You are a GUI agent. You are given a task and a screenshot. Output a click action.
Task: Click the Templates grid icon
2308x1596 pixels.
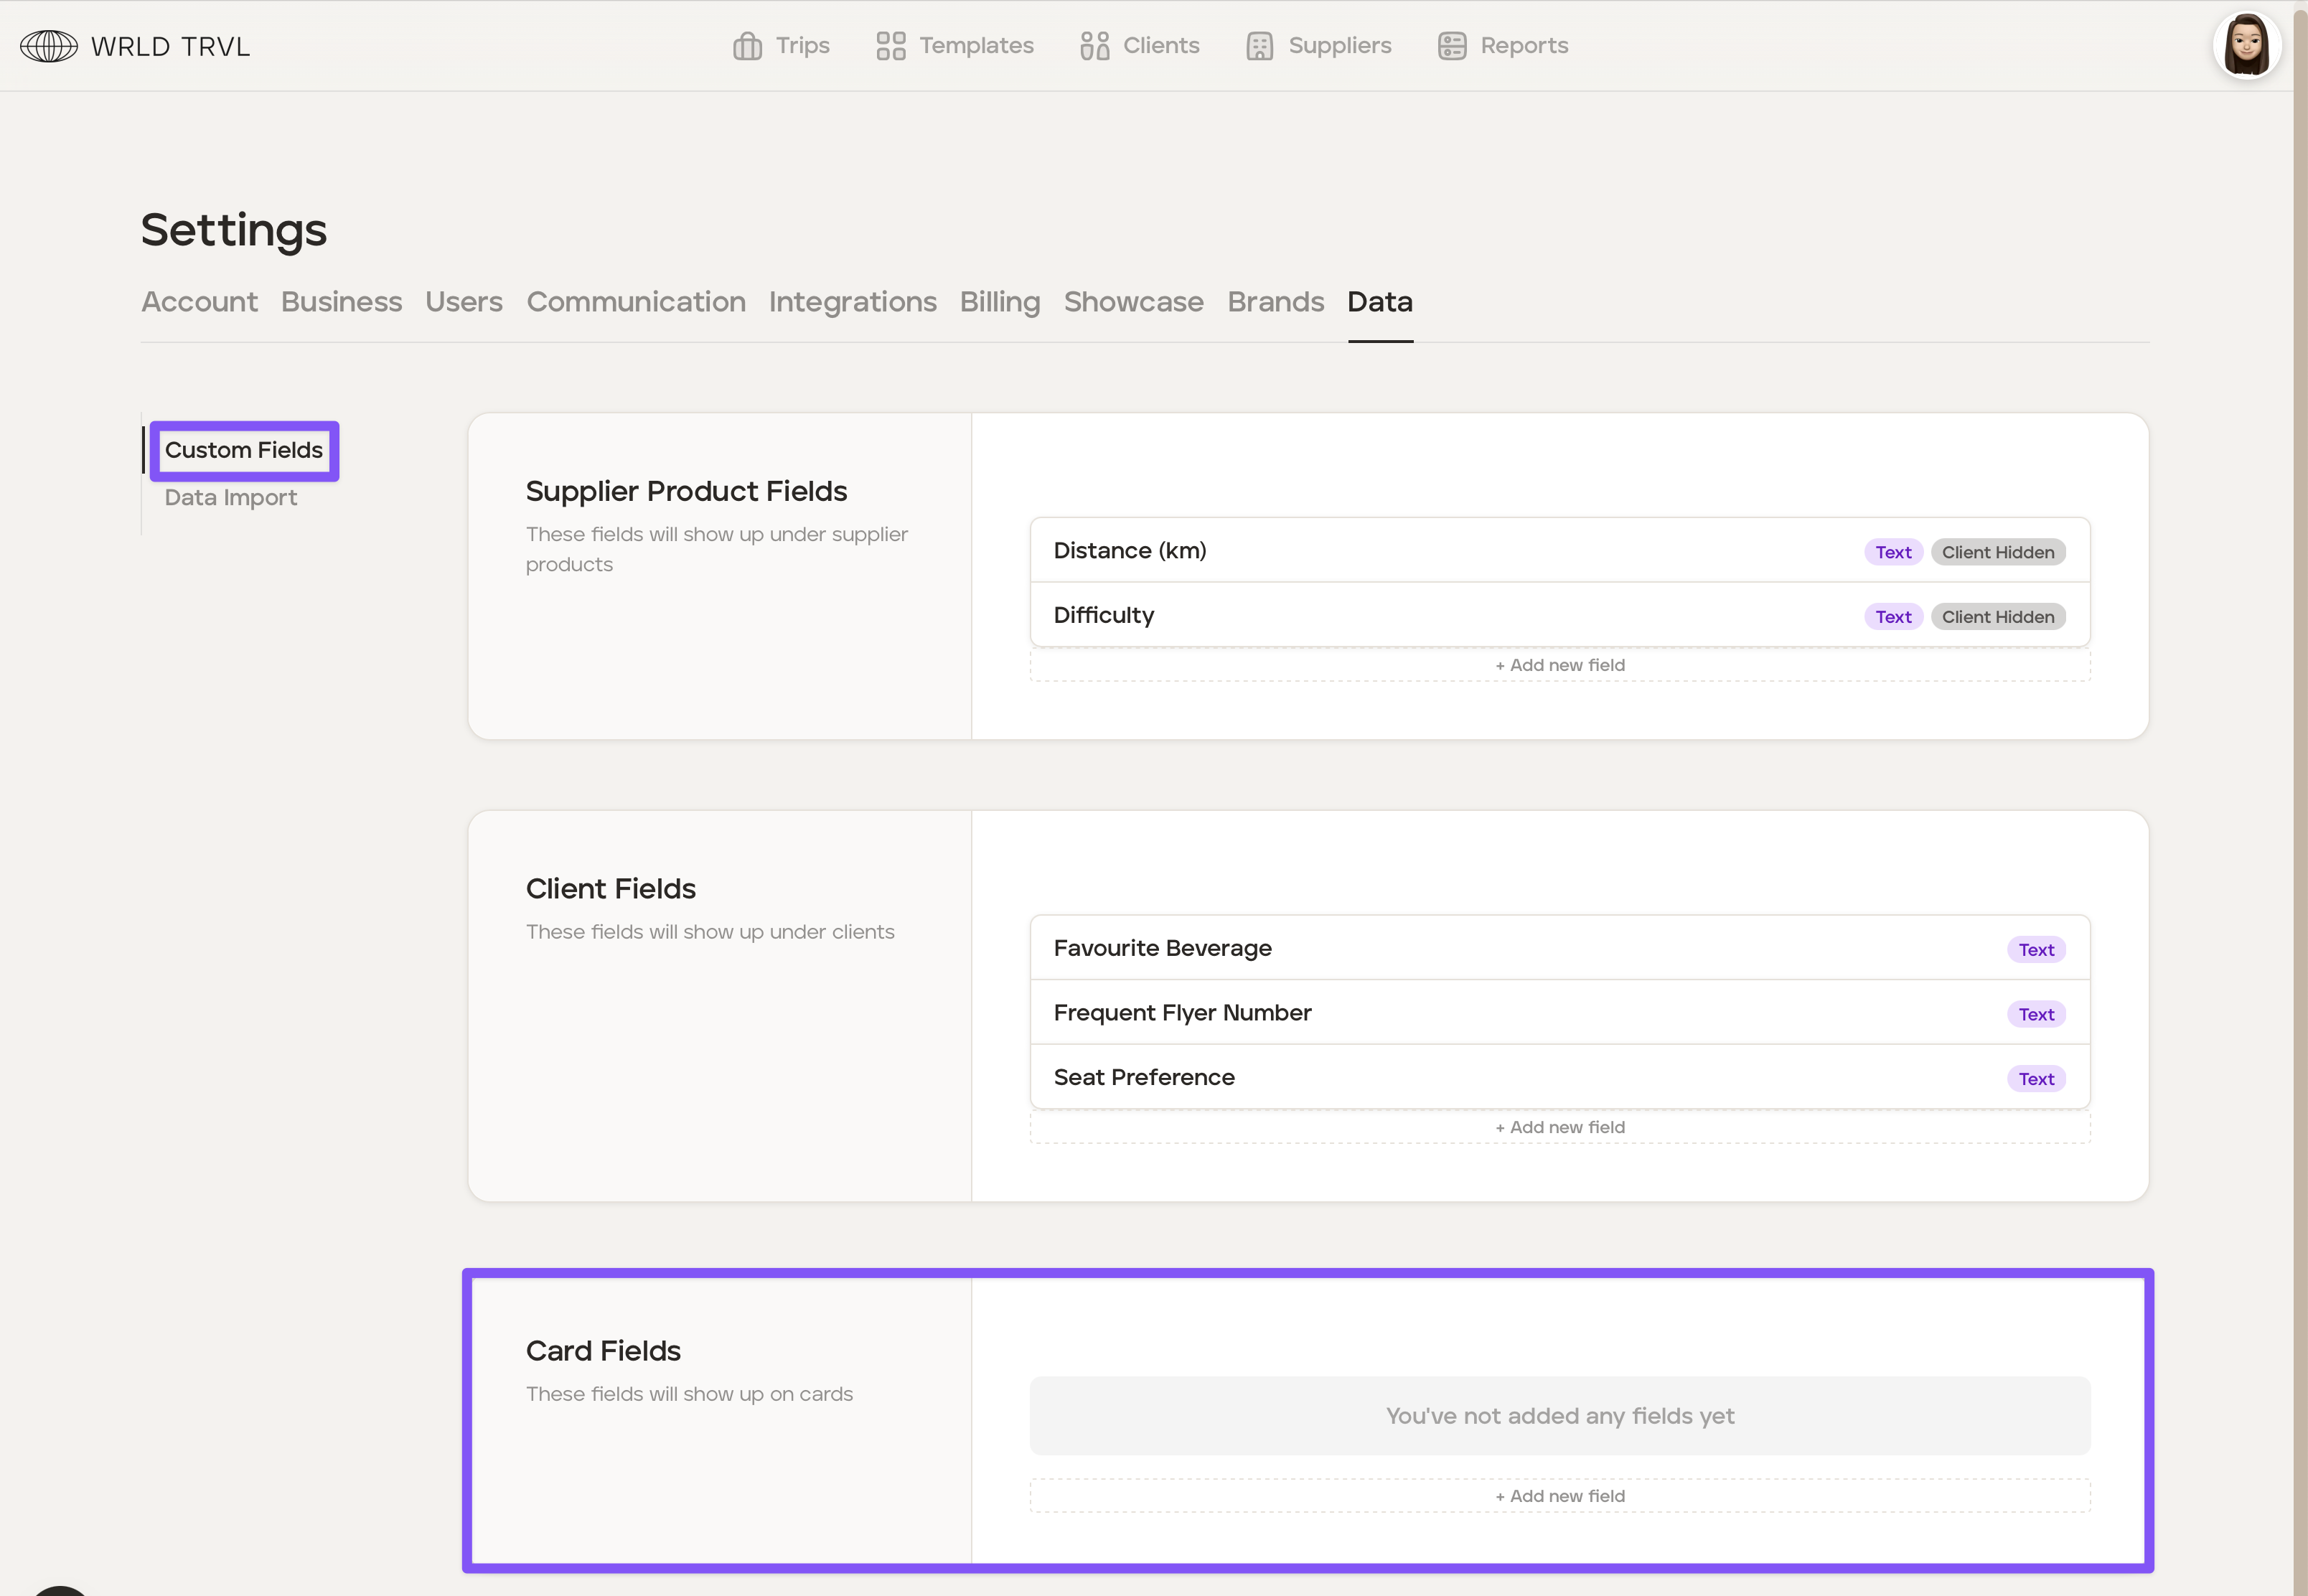(890, 46)
